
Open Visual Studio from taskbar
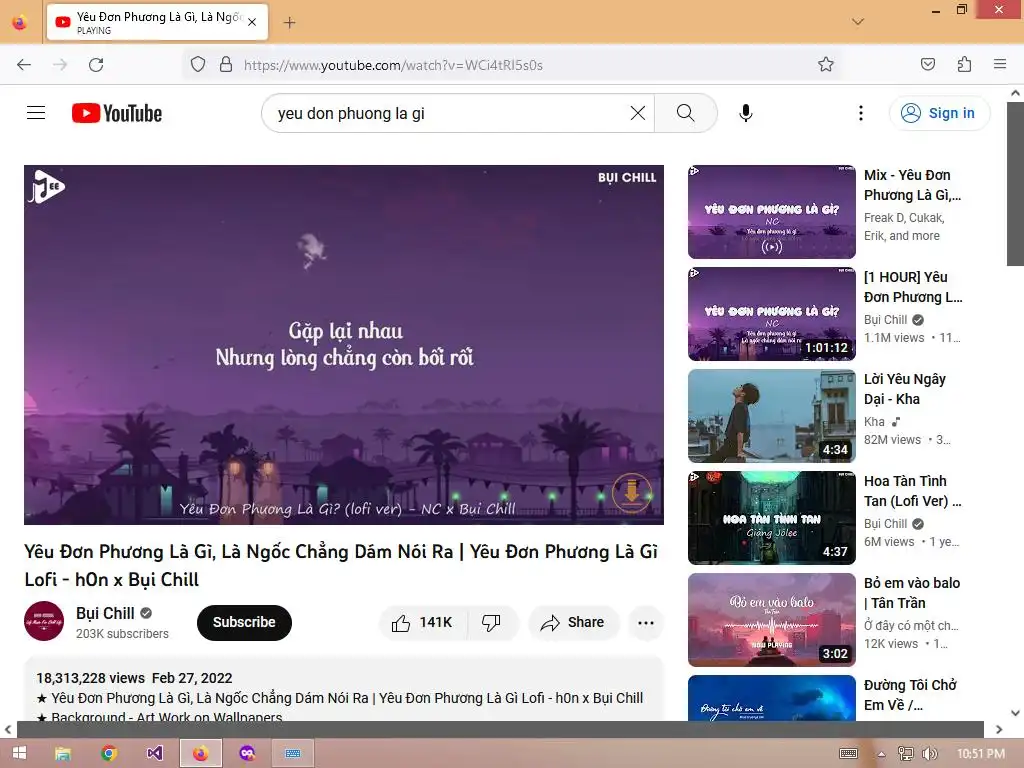tap(155, 753)
